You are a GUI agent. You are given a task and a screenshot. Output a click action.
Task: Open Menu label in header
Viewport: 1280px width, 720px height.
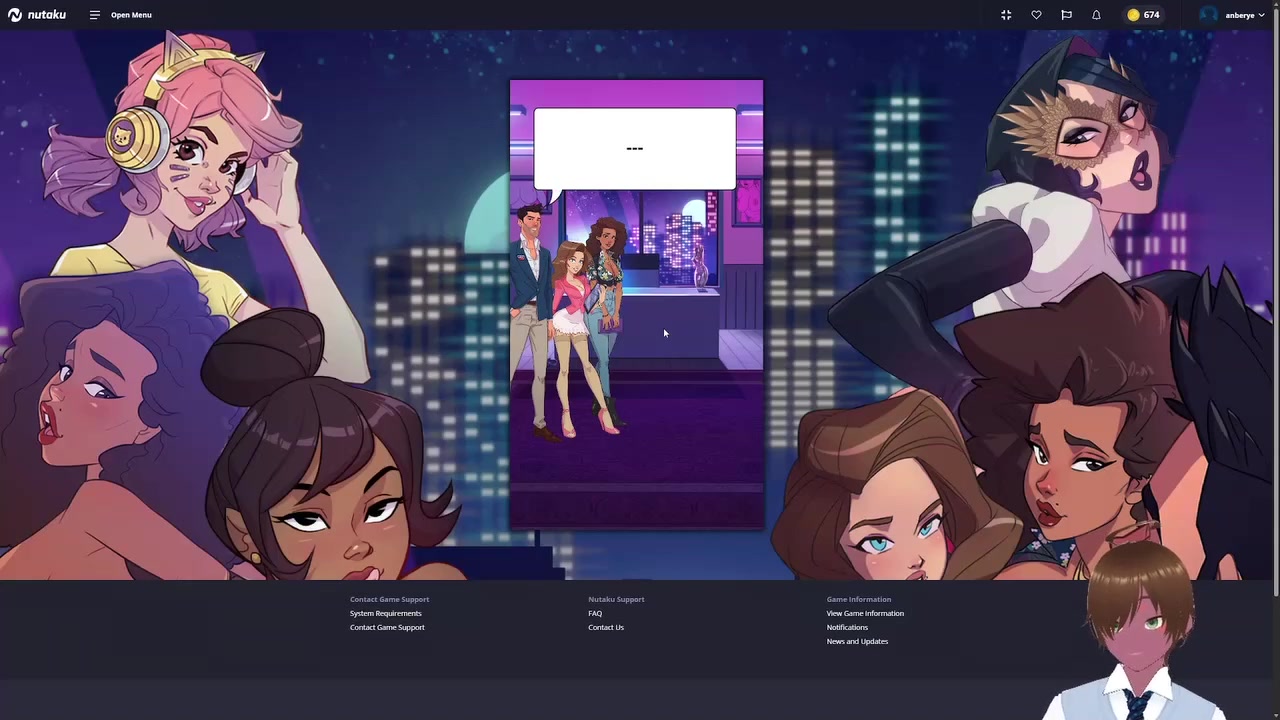click(x=131, y=15)
